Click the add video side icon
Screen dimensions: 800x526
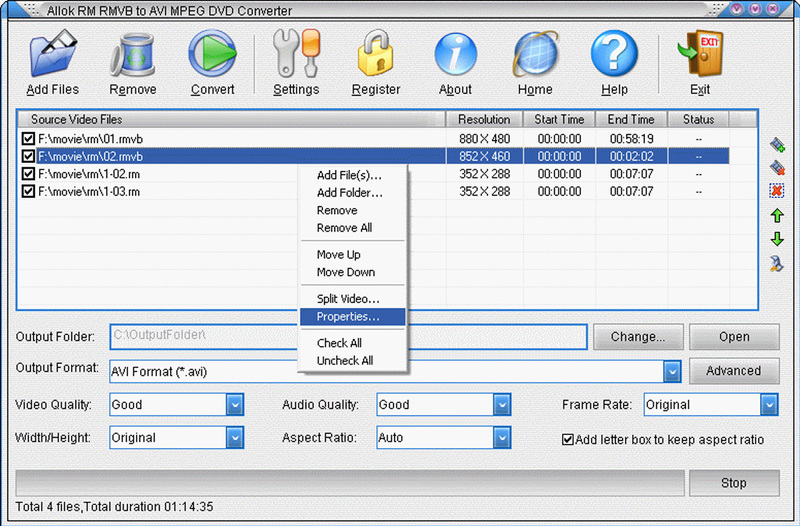pos(777,145)
